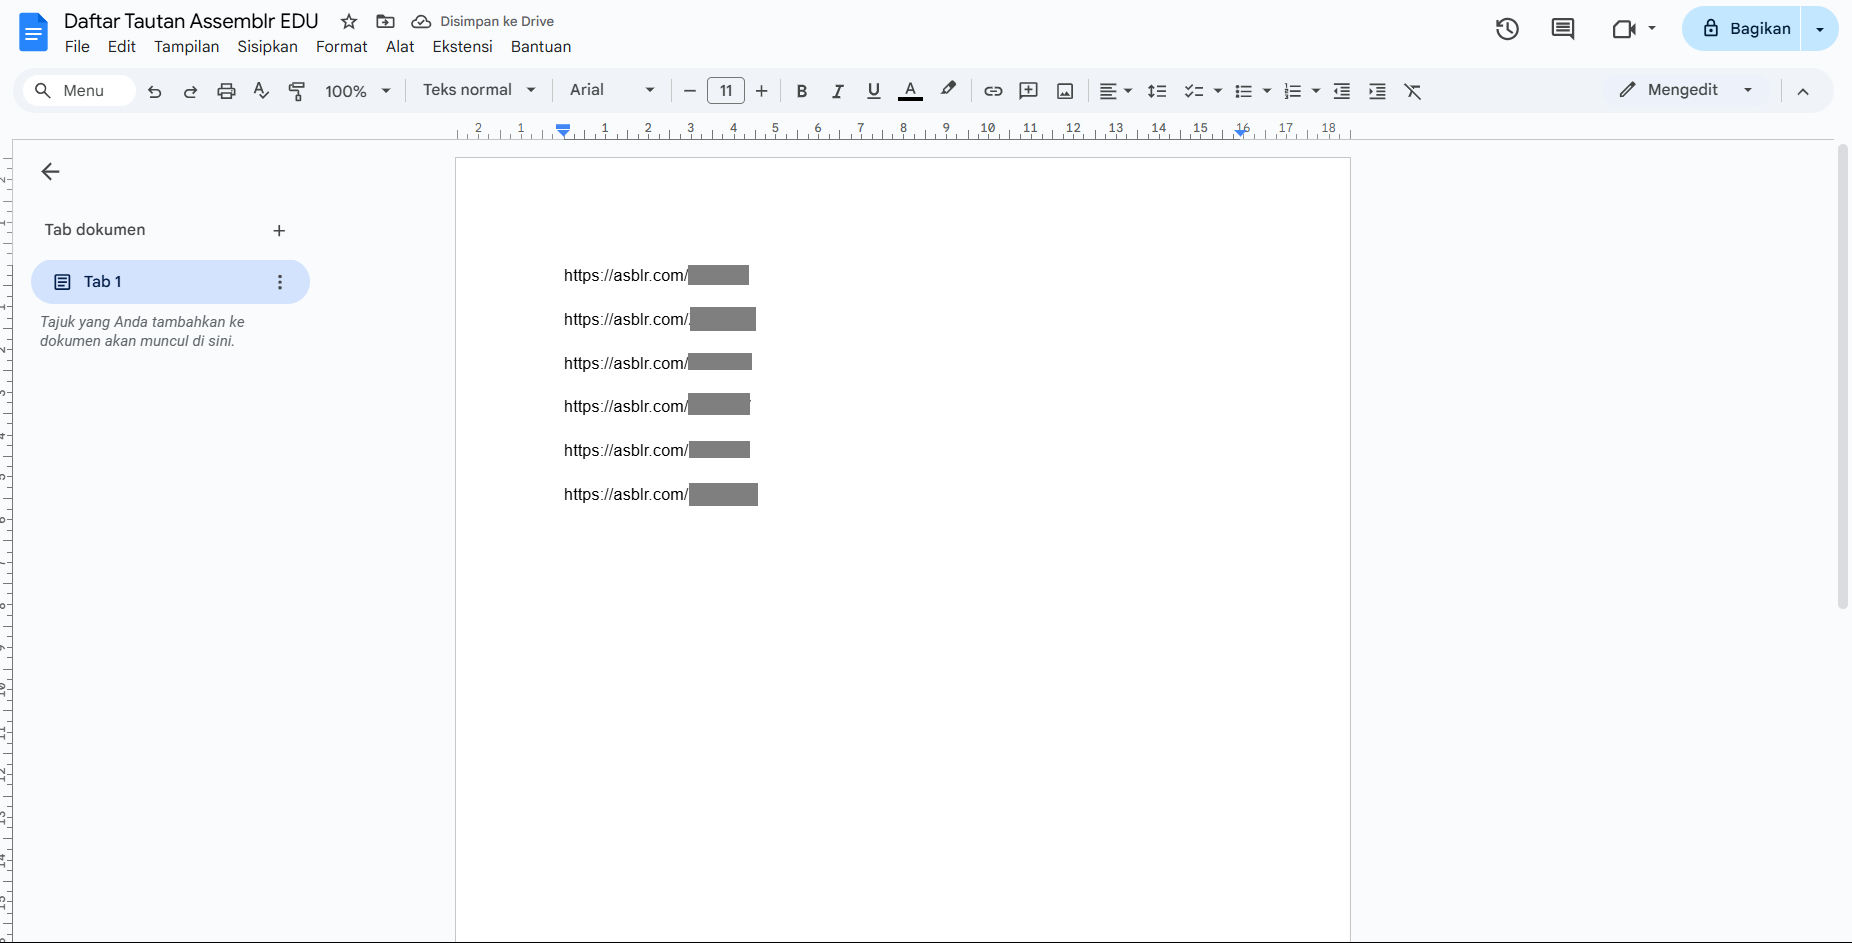This screenshot has width=1852, height=943.
Task: Expand the bulleted list options arrow
Action: point(1267,91)
